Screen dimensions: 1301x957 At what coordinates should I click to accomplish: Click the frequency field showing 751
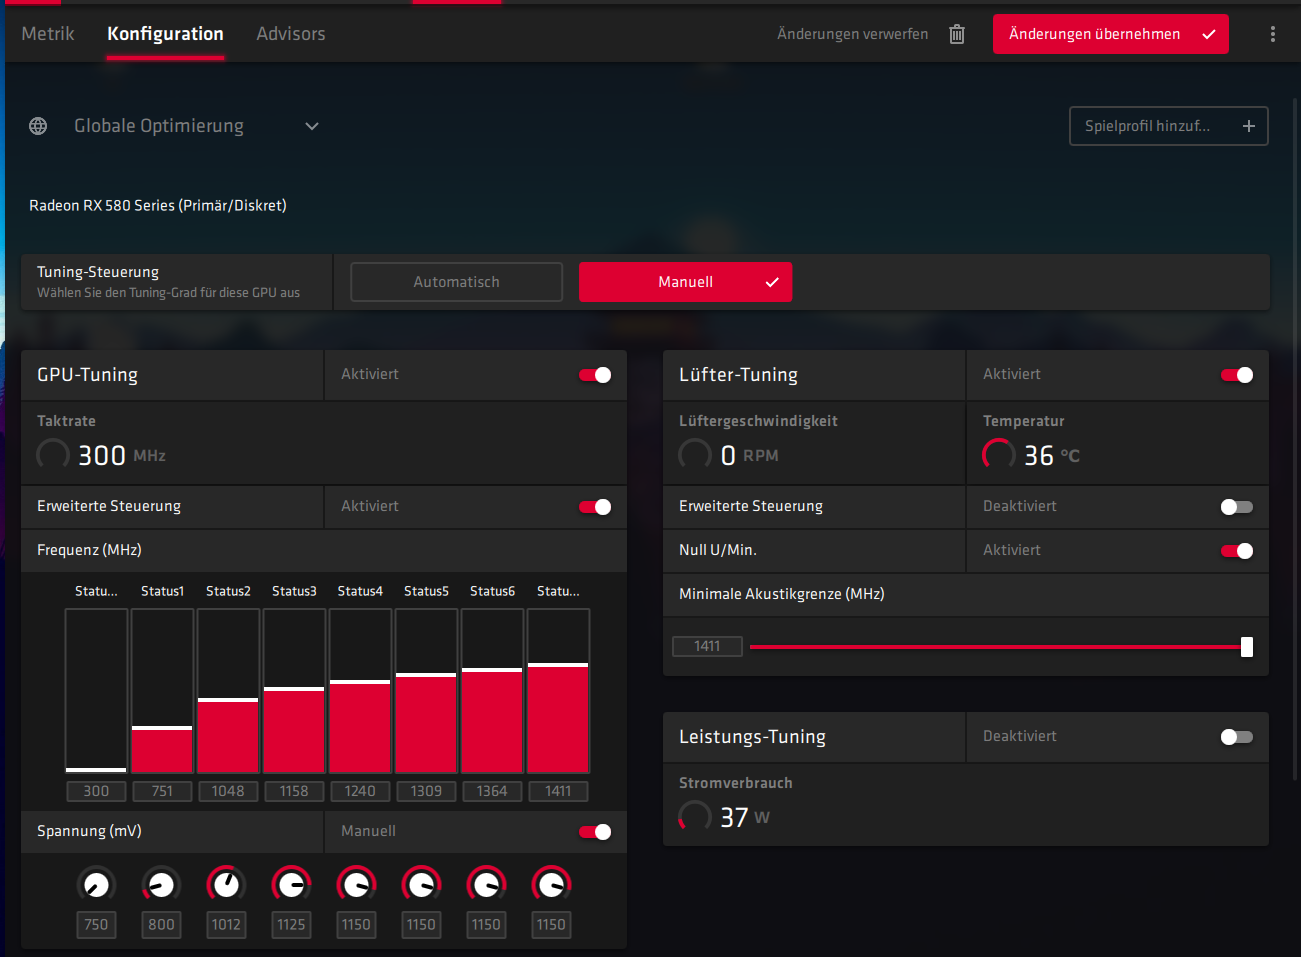point(162,791)
